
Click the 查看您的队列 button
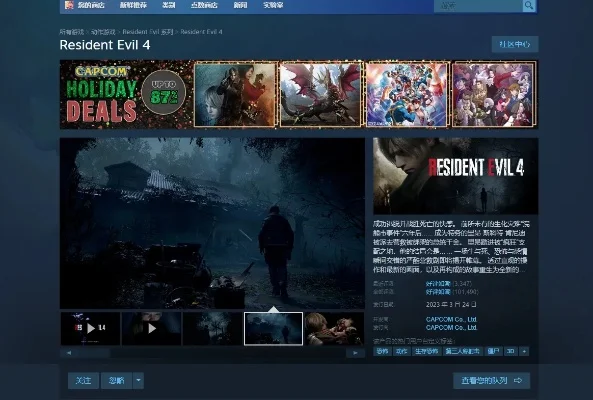491,380
